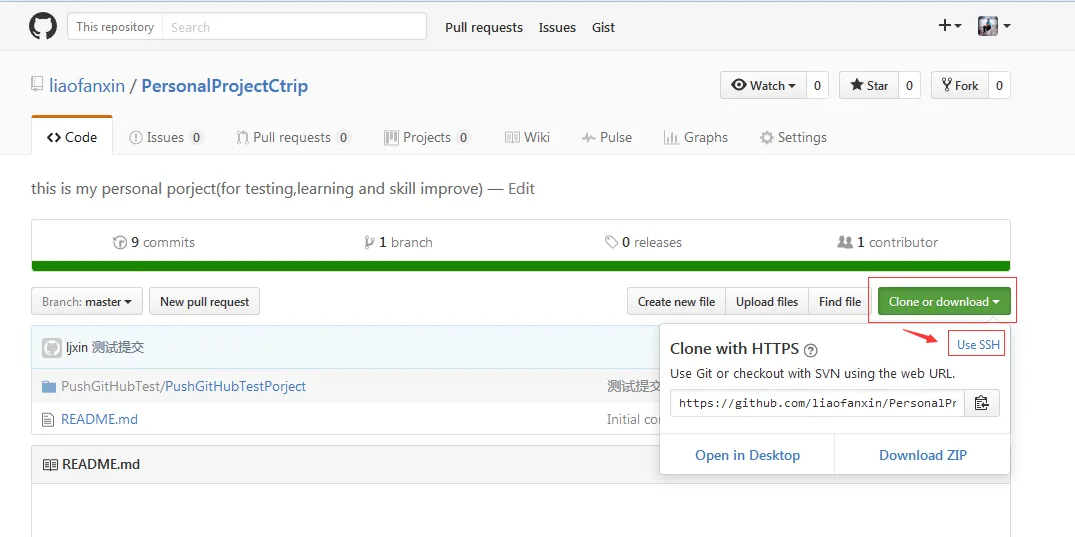1075x537 pixels.
Task: Click the New pull request button
Action: [204, 302]
